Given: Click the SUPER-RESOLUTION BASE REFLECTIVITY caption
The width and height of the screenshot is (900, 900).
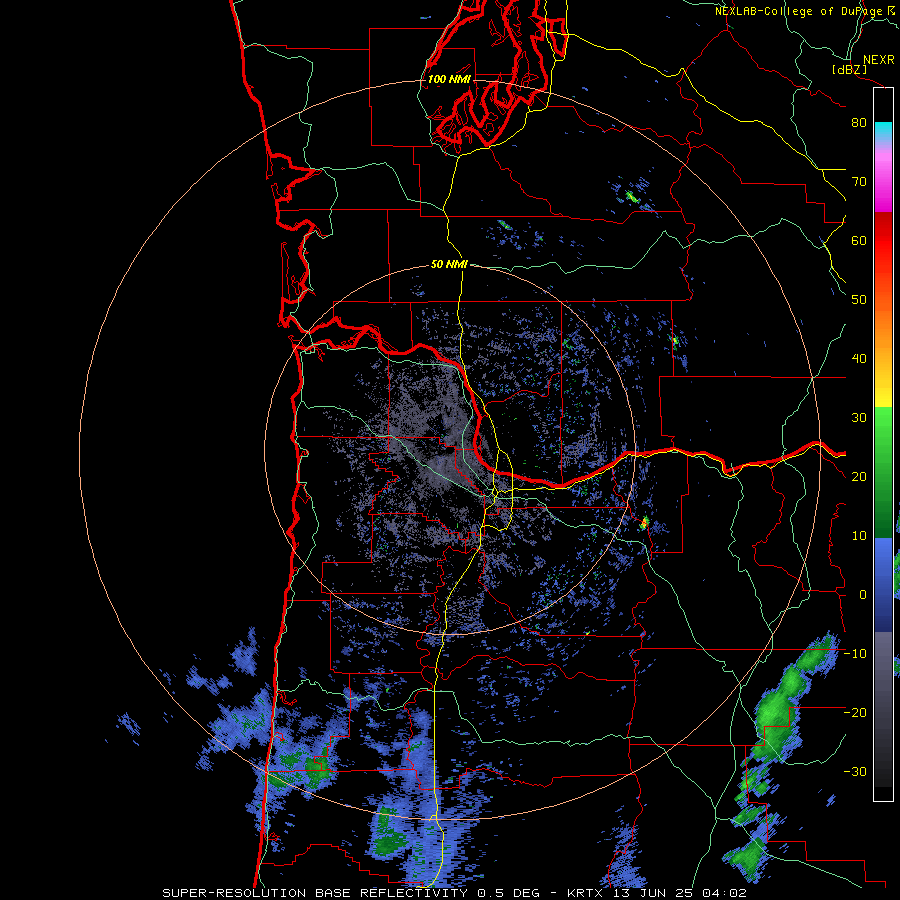Looking at the screenshot, I should (x=315, y=893).
